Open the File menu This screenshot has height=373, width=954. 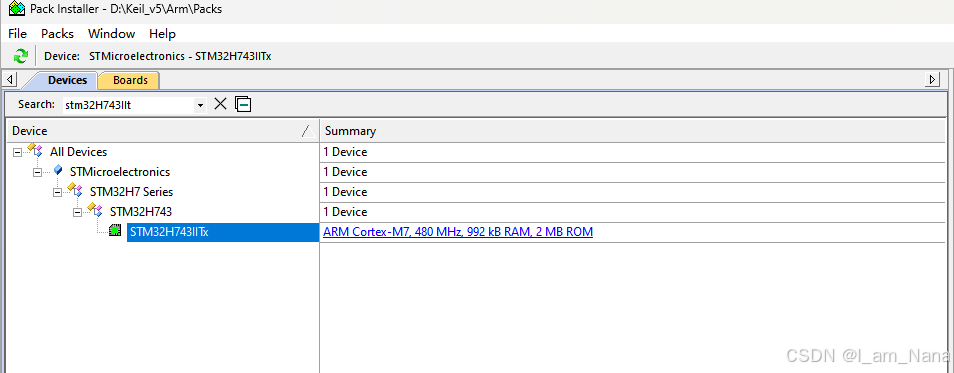[18, 33]
